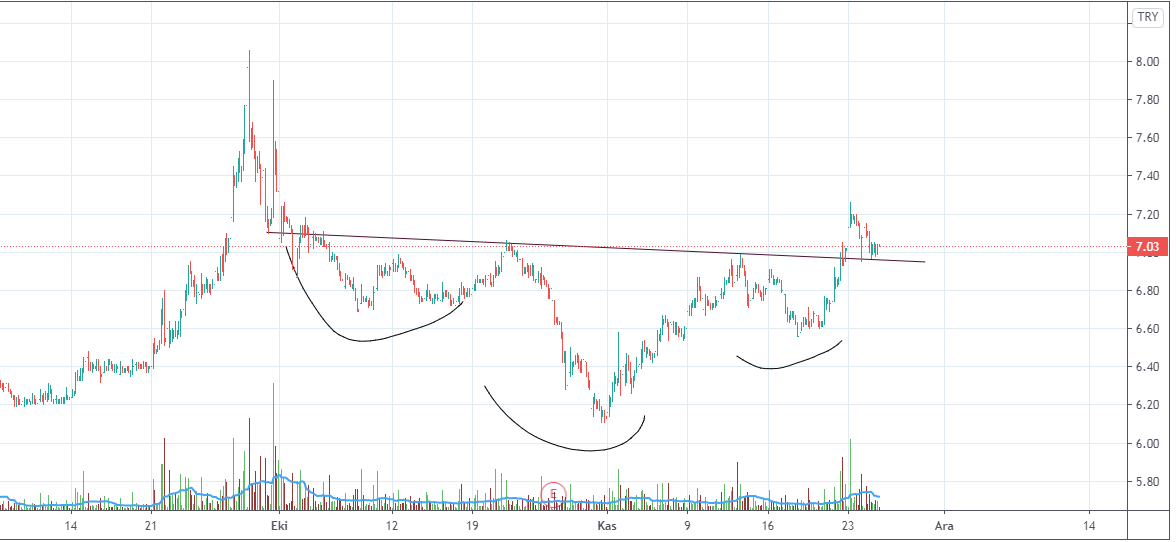Click the 23 date label on time axis
Image resolution: width=1176 pixels, height=542 pixels.
tap(848, 526)
